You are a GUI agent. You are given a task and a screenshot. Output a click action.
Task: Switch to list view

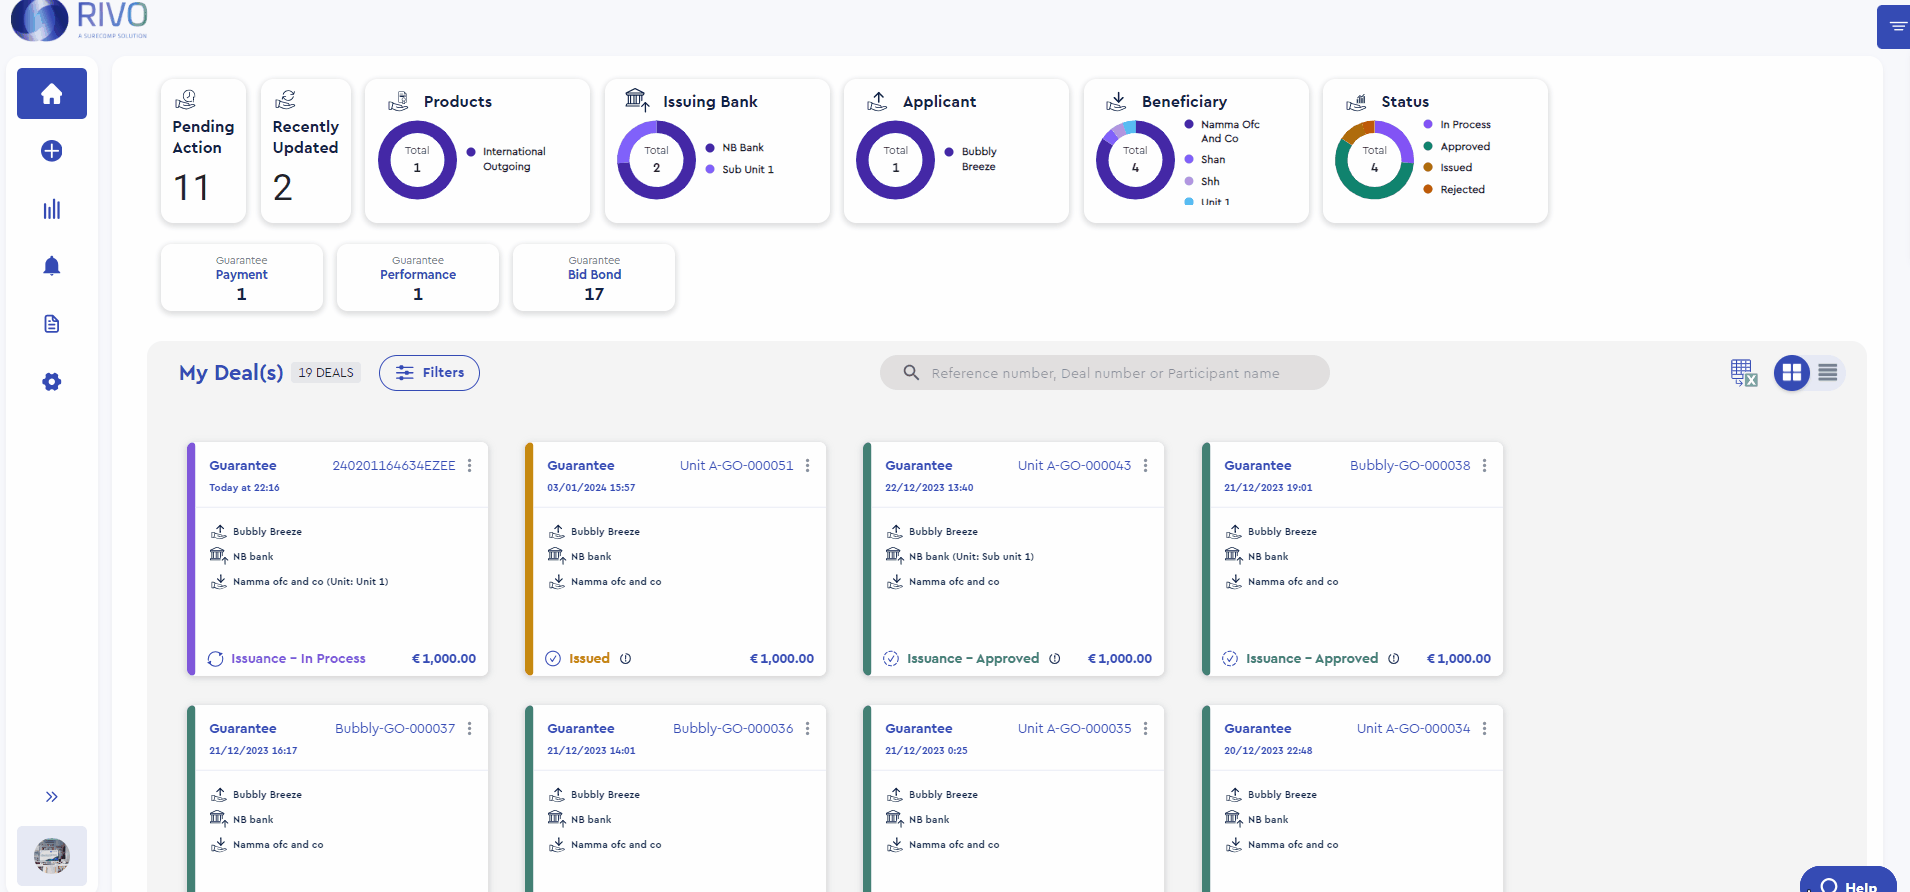(1828, 373)
